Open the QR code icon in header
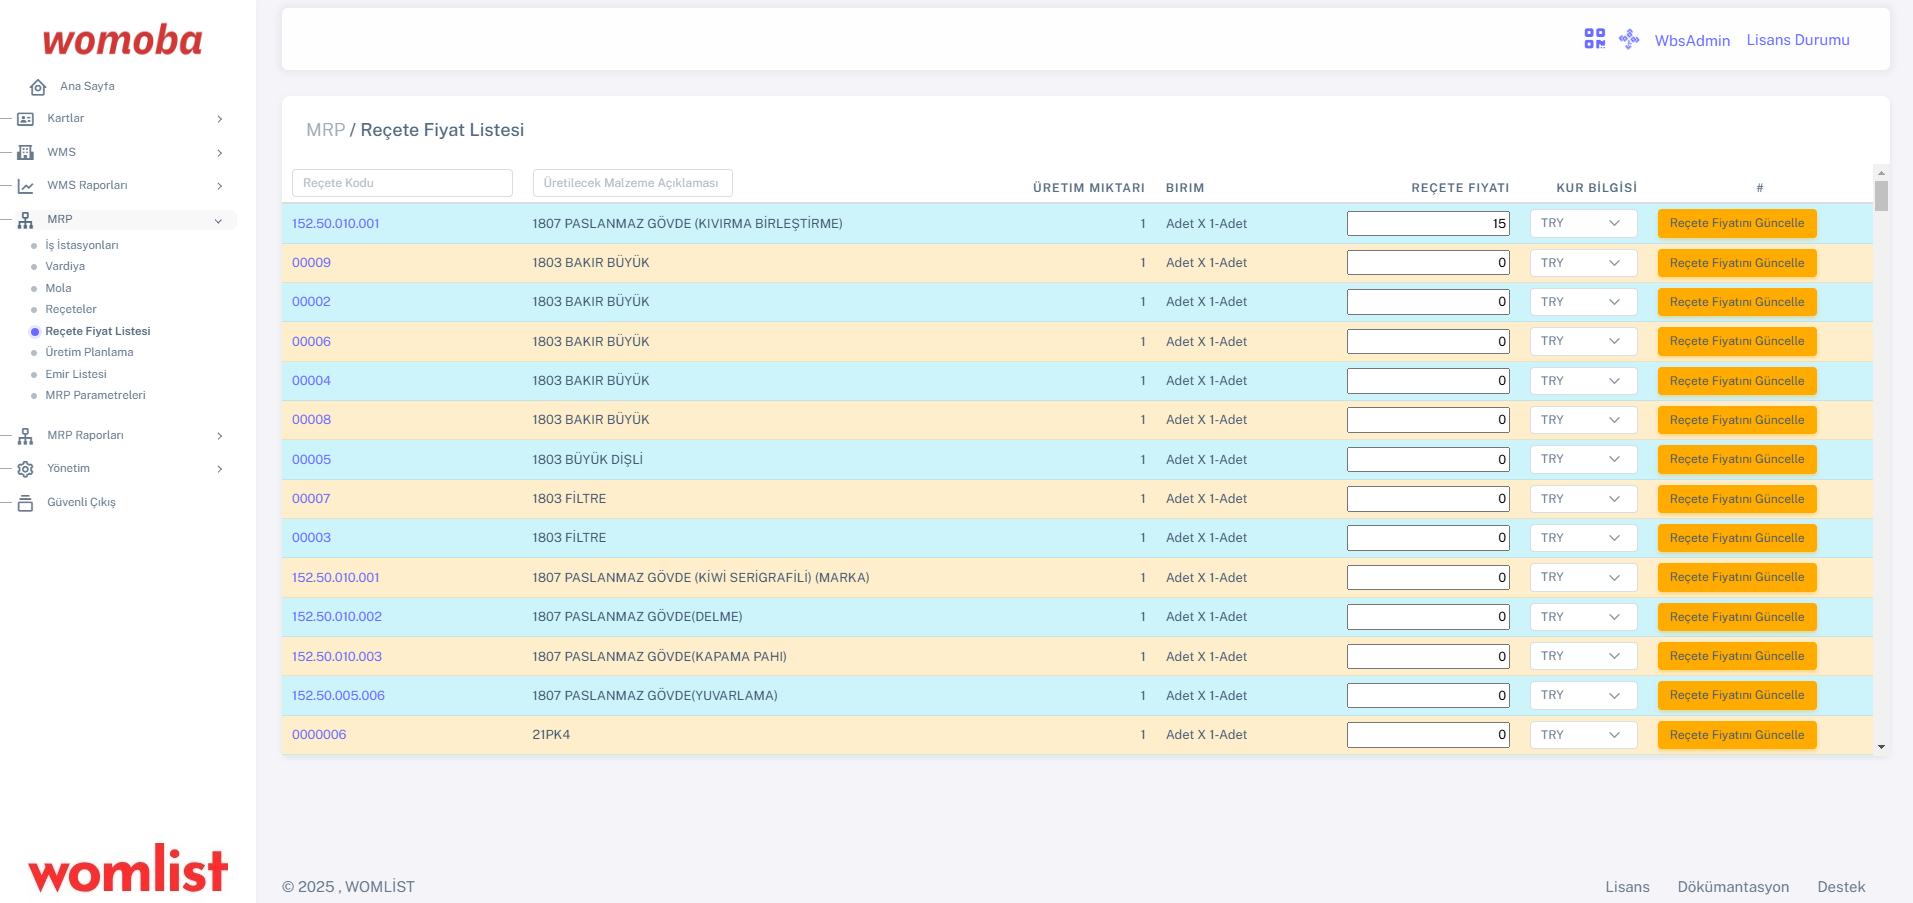The height and width of the screenshot is (903, 1913). click(x=1594, y=39)
